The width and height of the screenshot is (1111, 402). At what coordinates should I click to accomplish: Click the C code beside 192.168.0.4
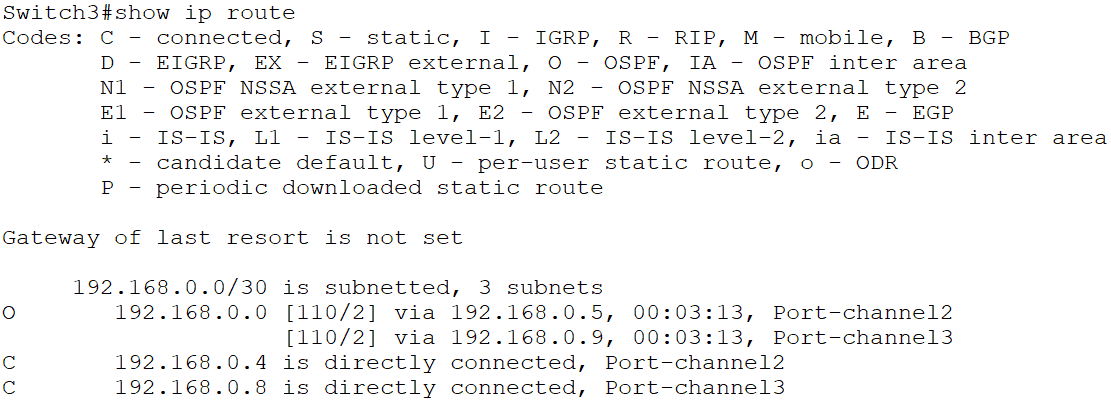pyautogui.click(x=9, y=363)
